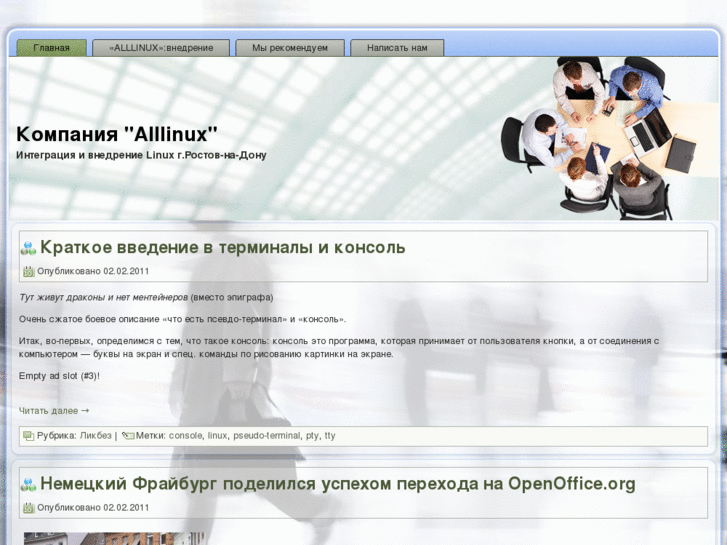Open the console tag

point(185,436)
